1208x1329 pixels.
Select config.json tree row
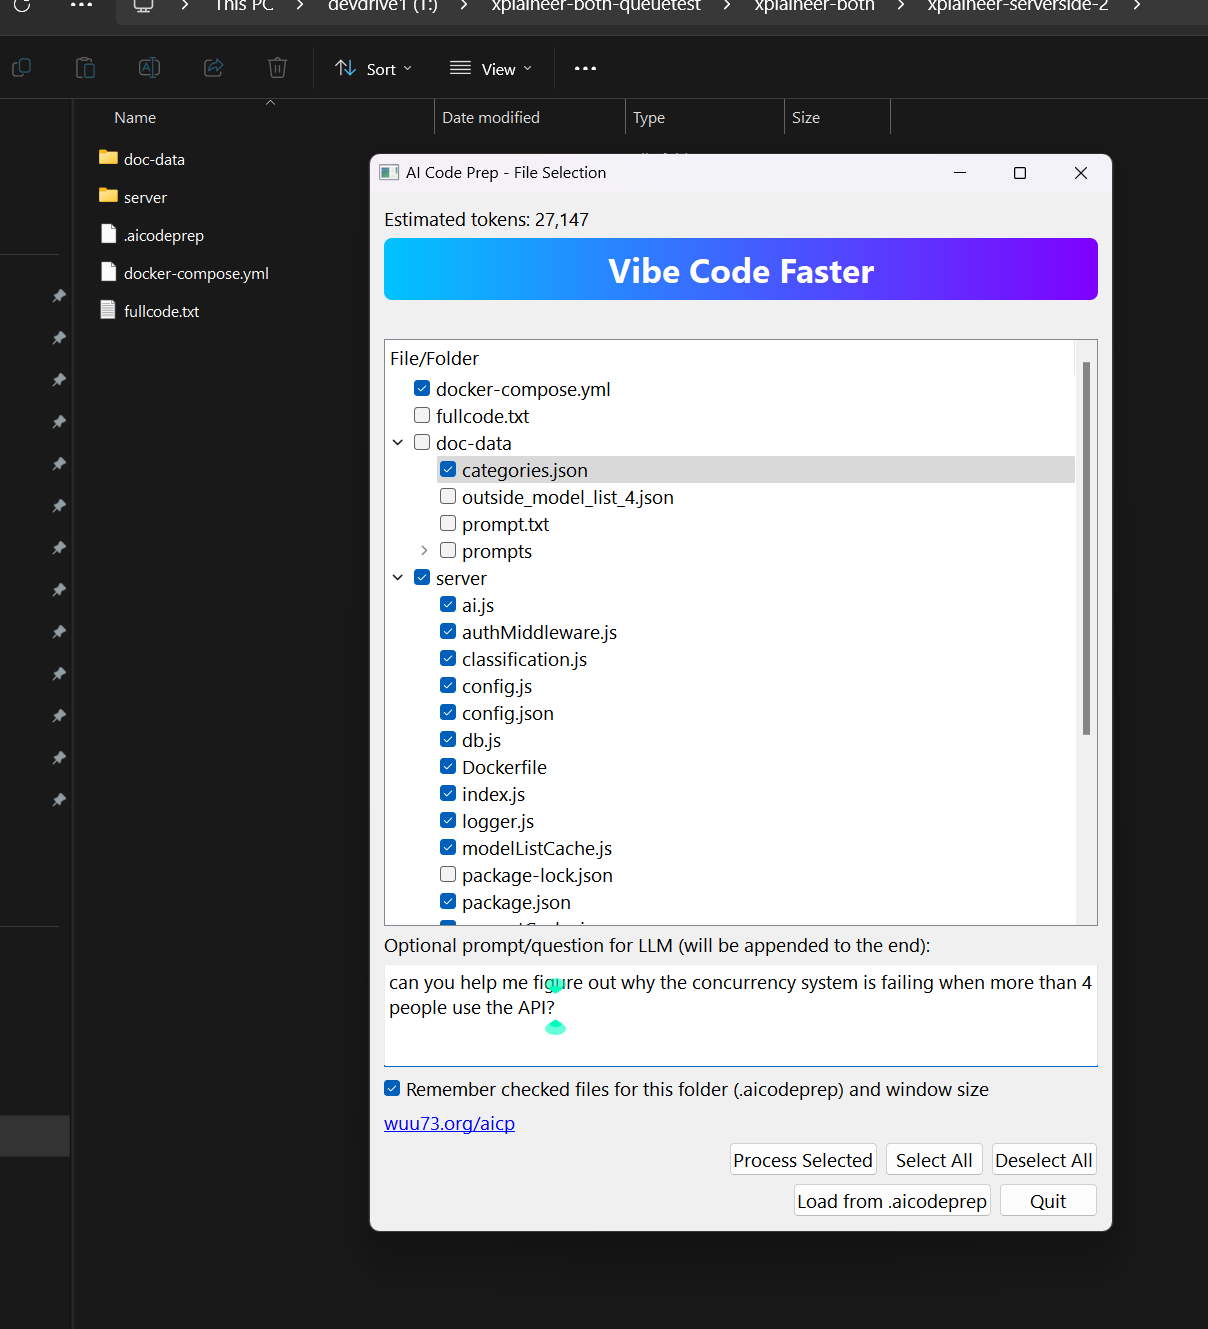508,713
